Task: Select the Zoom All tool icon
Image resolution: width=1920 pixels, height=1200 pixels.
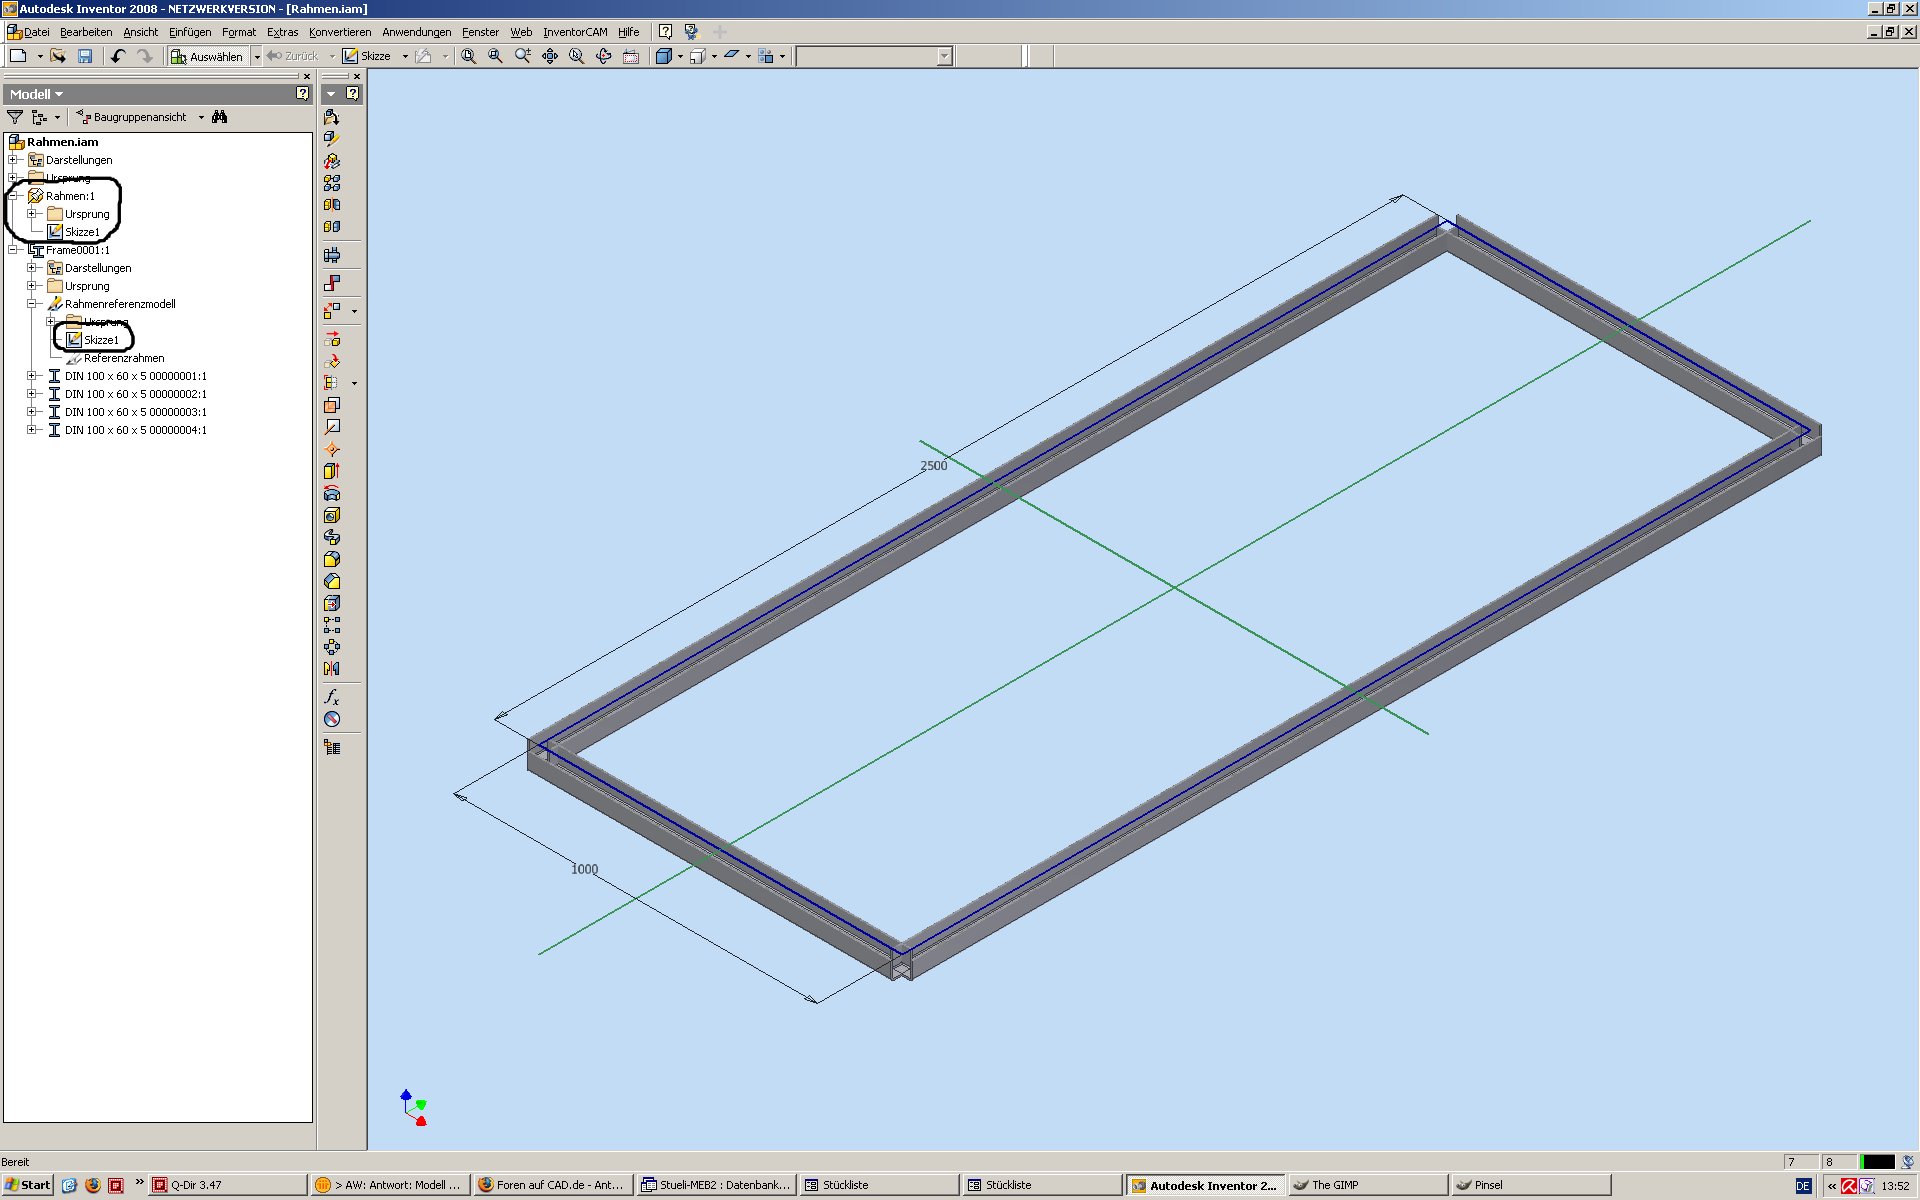Action: [468, 56]
